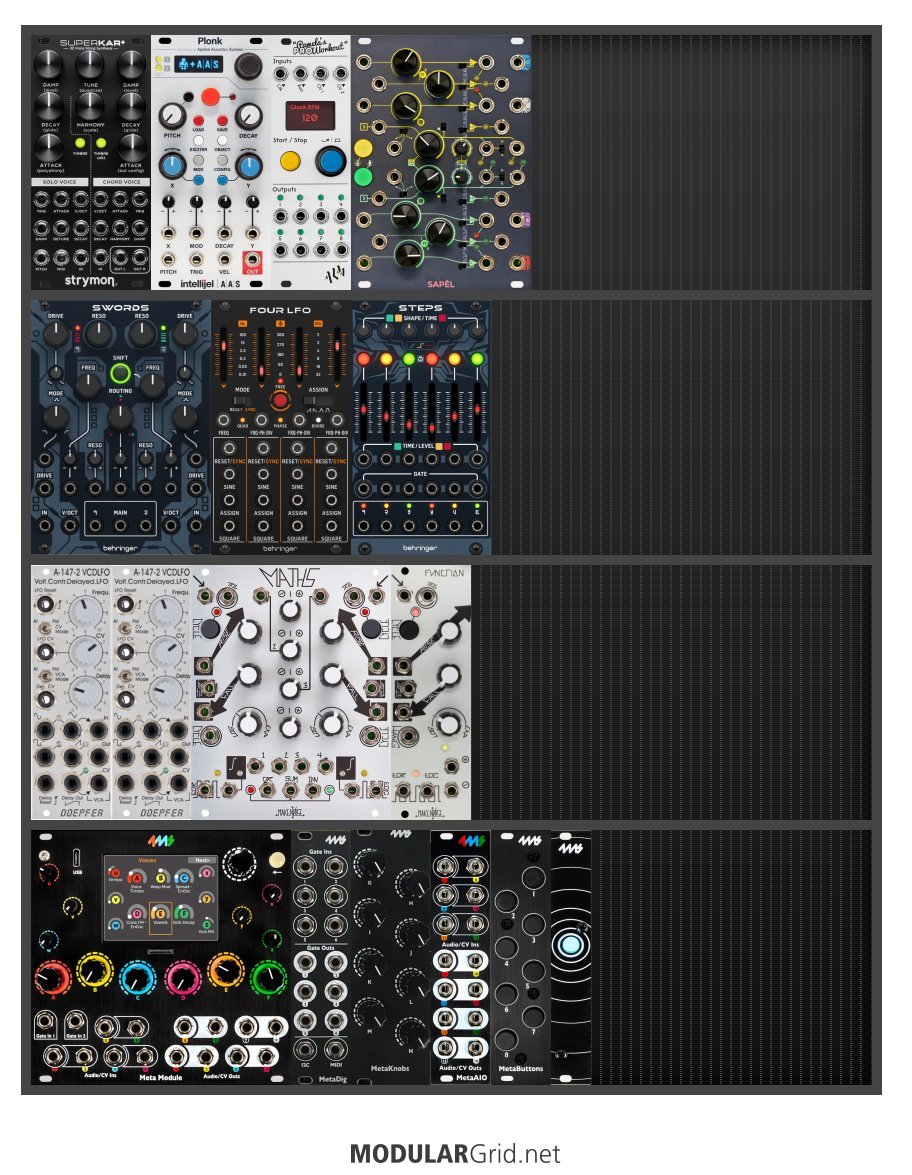912x1175 pixels.
Task: Click the PITCH knob on Plonk
Action: (x=172, y=116)
